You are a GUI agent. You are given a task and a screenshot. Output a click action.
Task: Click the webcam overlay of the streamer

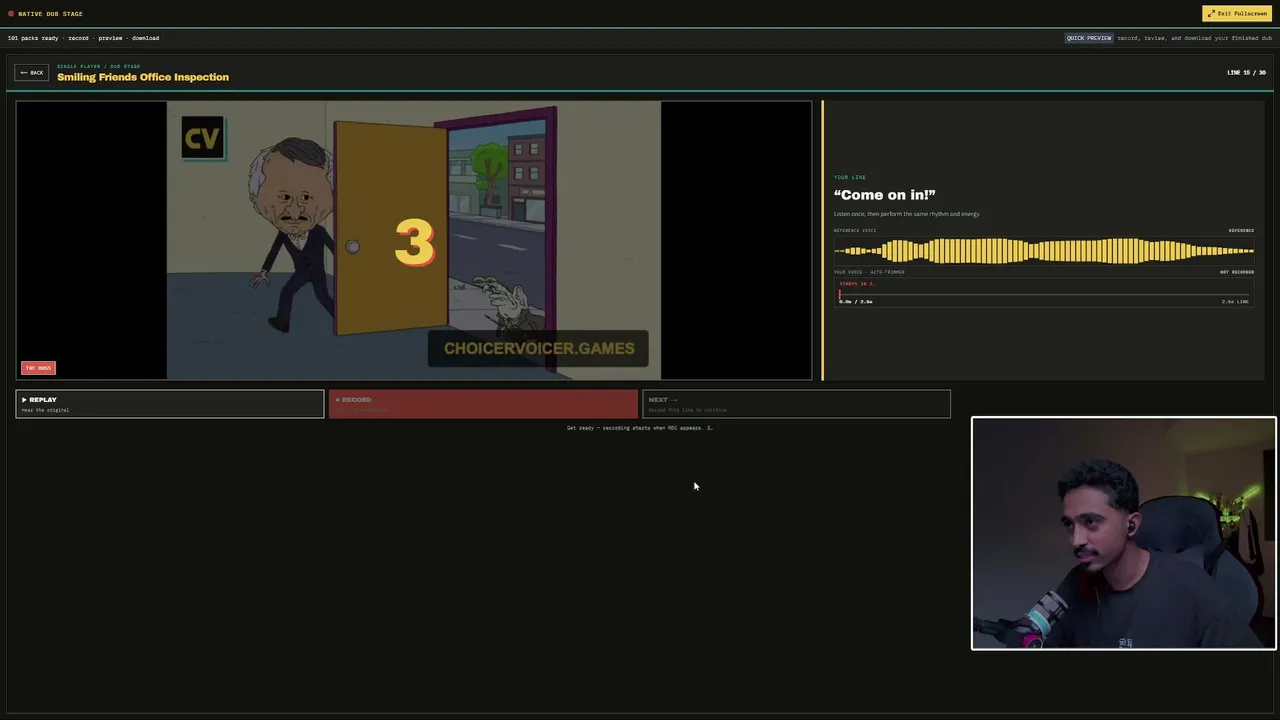point(1124,533)
